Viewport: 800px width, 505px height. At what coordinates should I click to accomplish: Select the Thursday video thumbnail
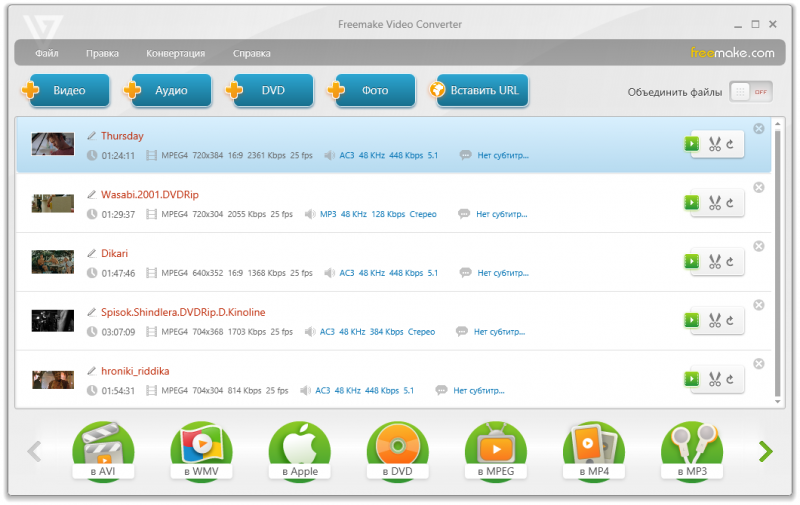tap(53, 144)
